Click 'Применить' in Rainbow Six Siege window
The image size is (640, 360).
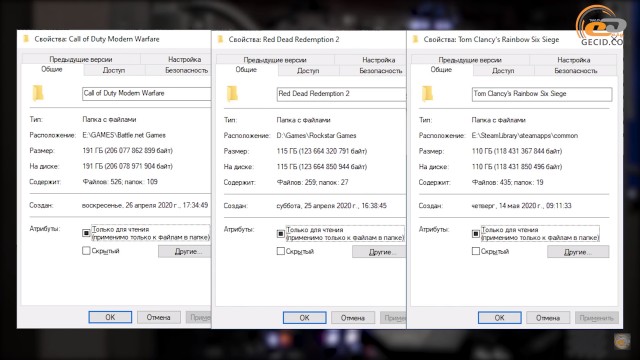coord(597,318)
